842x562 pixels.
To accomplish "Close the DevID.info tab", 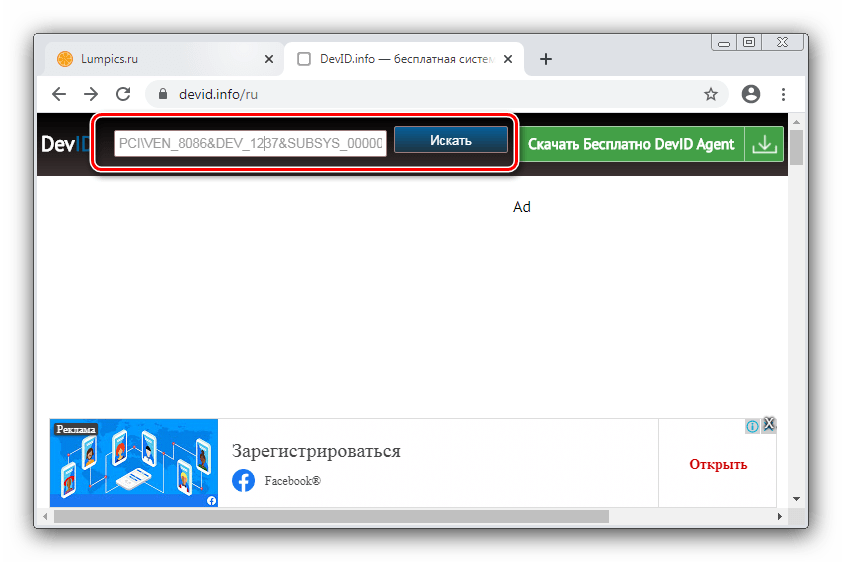I will point(507,59).
